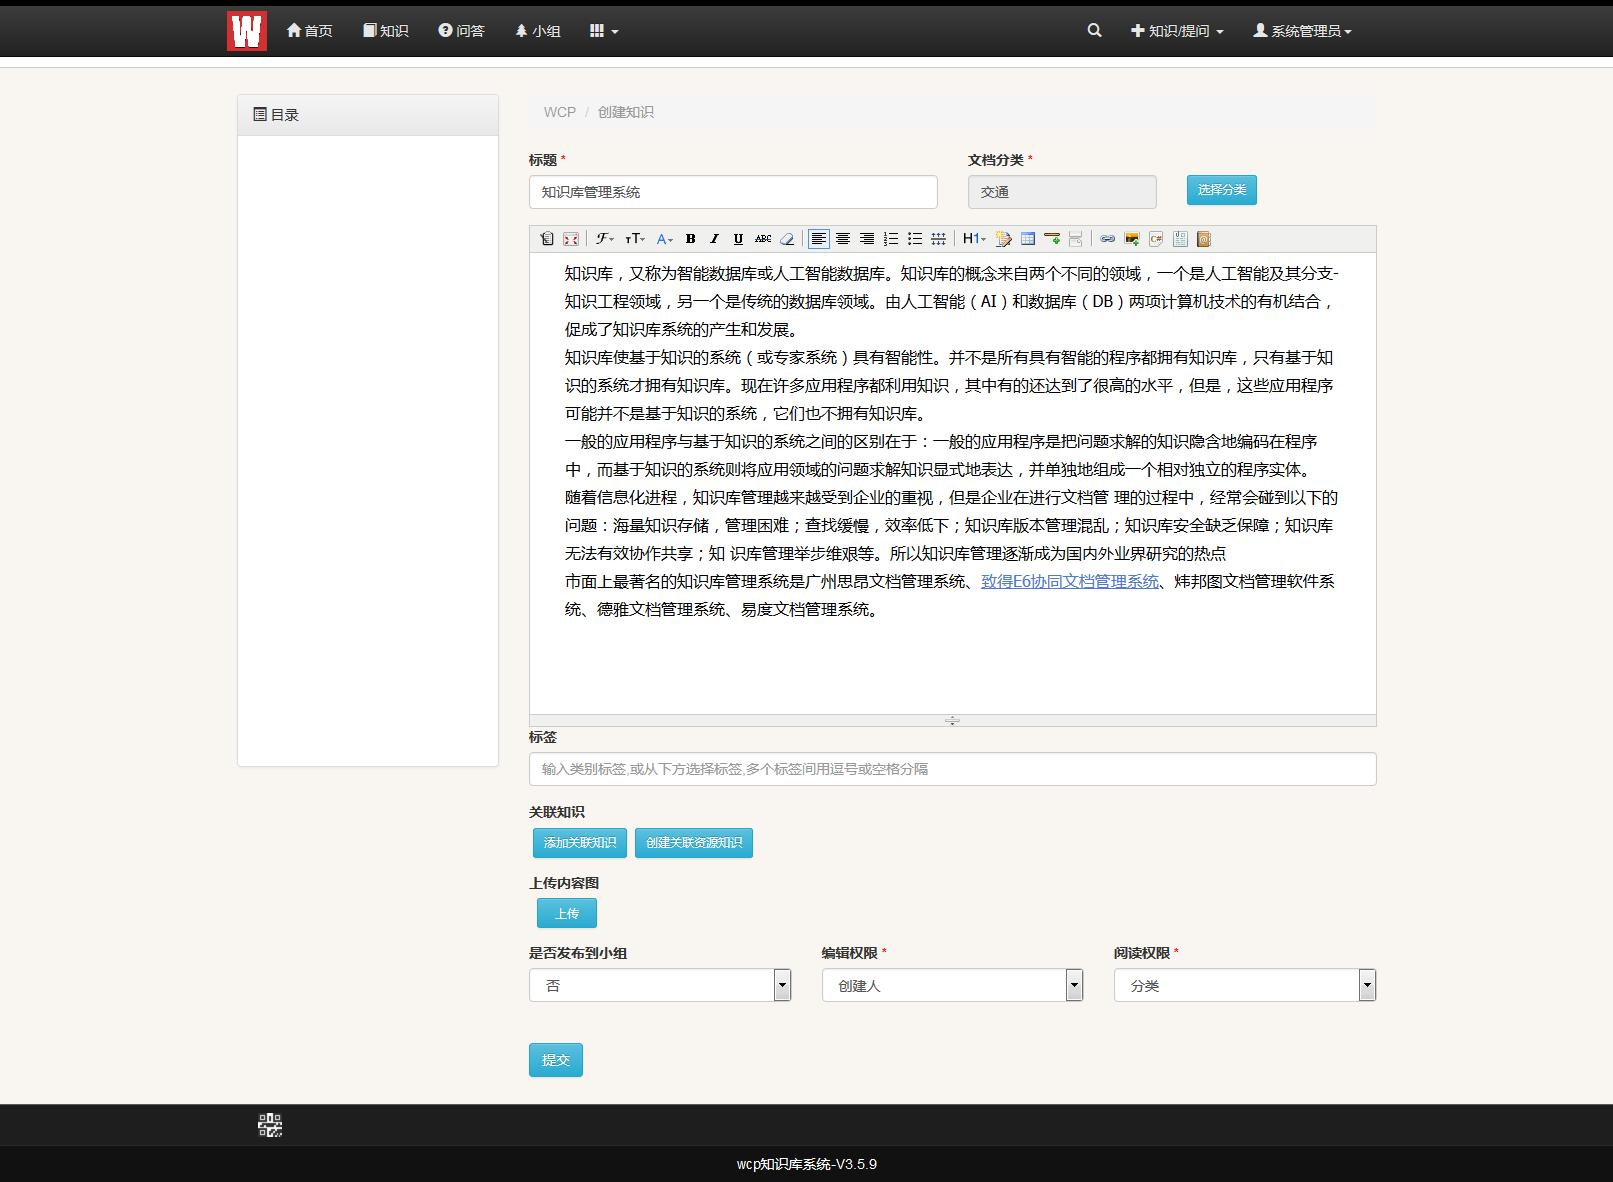This screenshot has width=1613, height=1182.
Task: Open the 知识 menu item
Action: (386, 31)
